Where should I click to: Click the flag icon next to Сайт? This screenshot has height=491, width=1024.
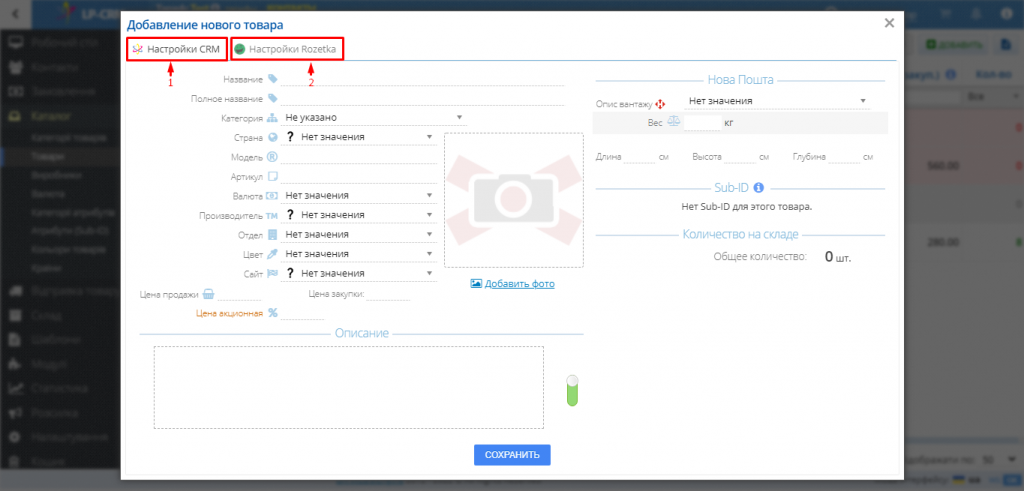coord(272,273)
